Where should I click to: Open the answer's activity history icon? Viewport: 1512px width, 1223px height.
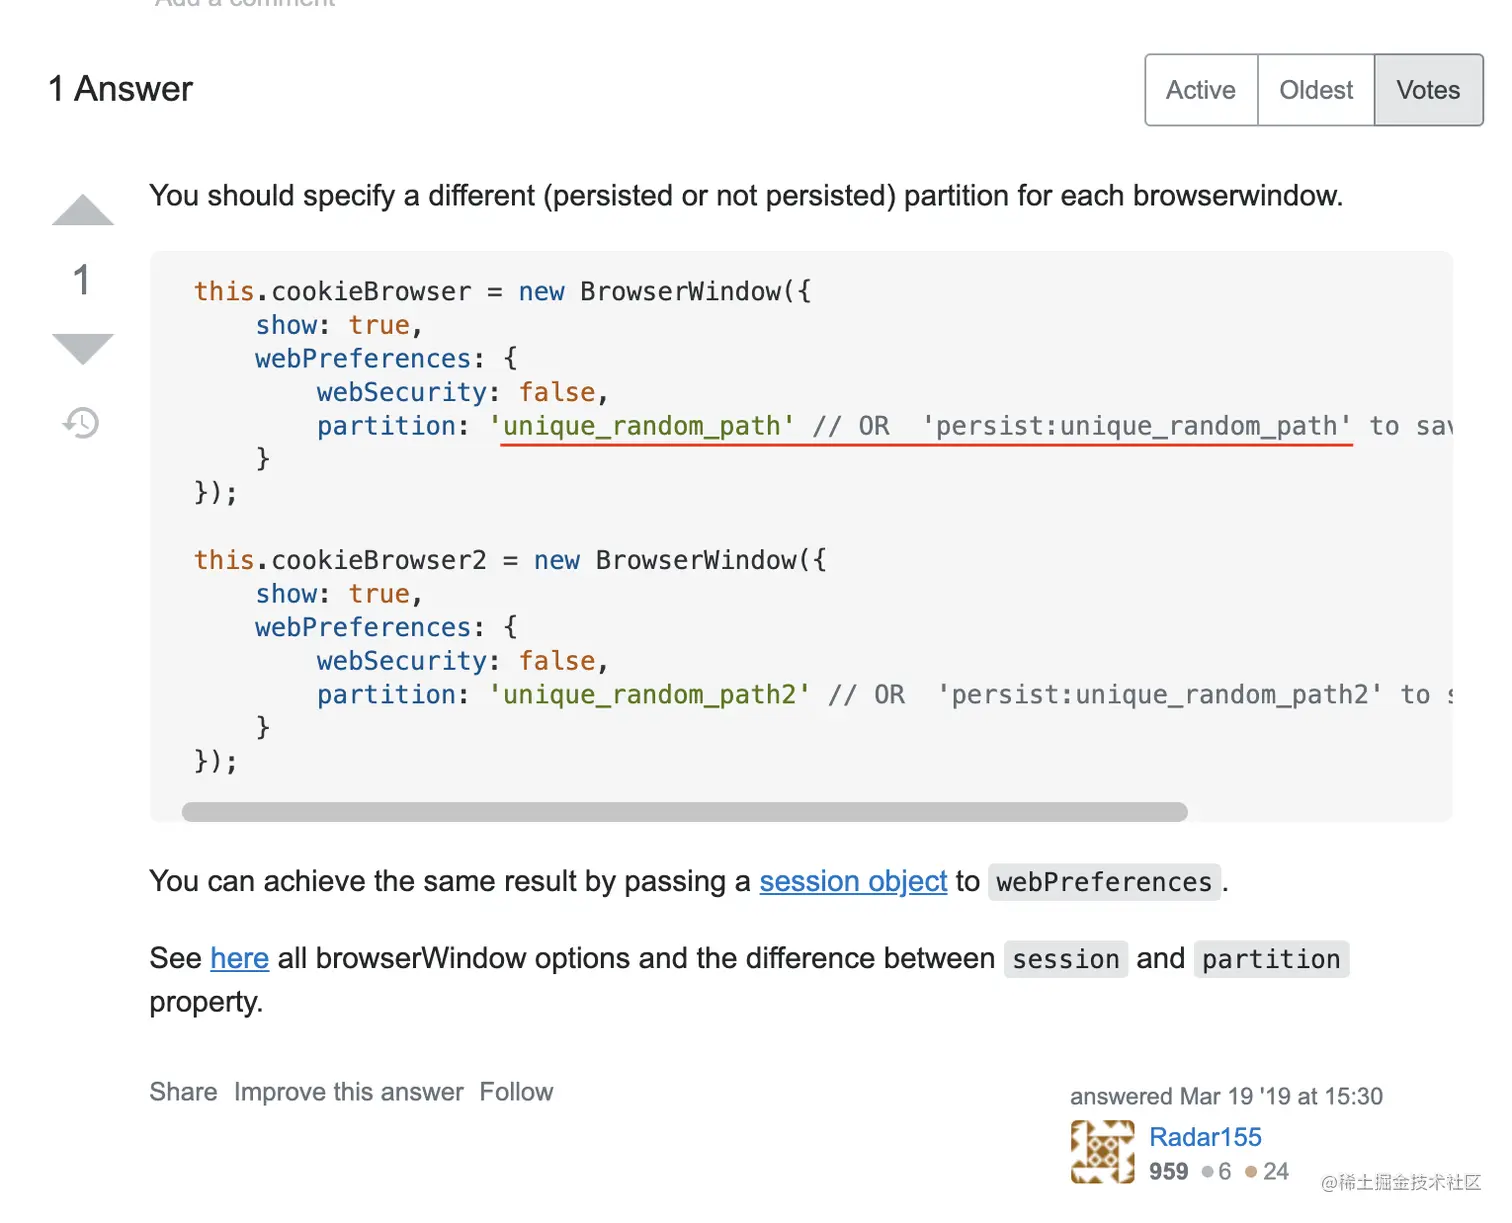click(x=82, y=423)
